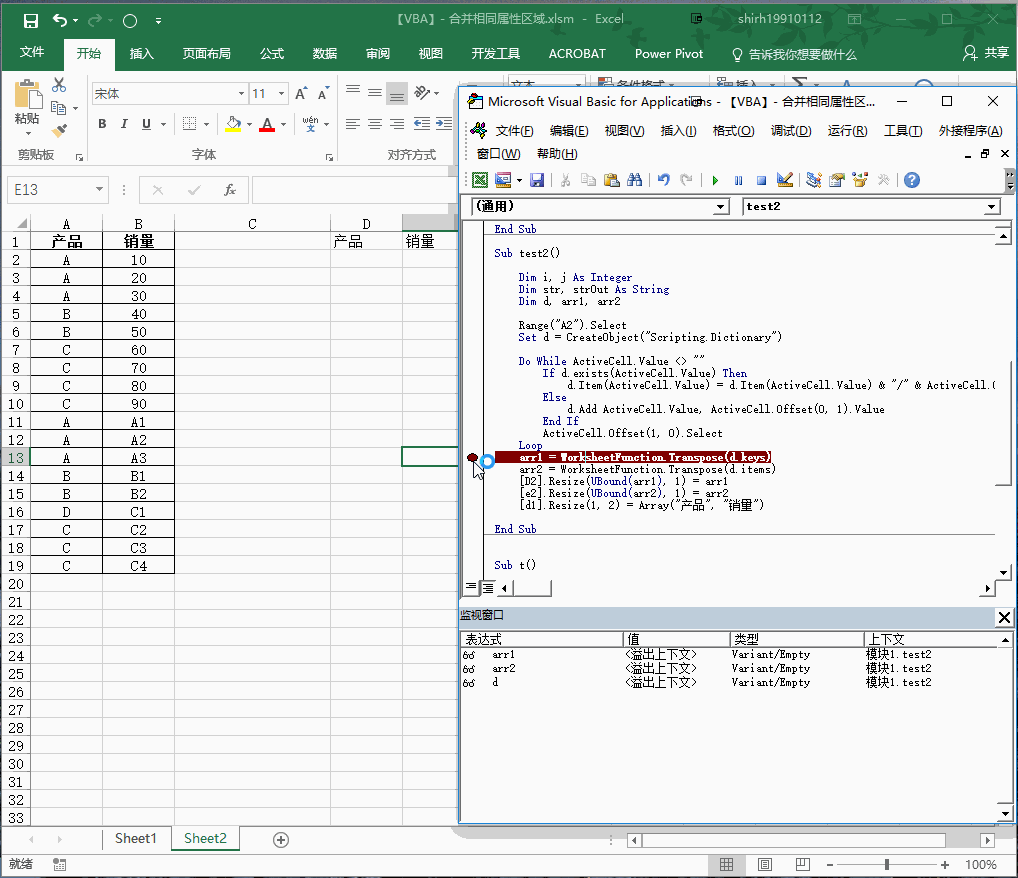This screenshot has height=878, width=1018.
Task: Switch to Excel via the VBA toolbar icon
Action: [480, 180]
